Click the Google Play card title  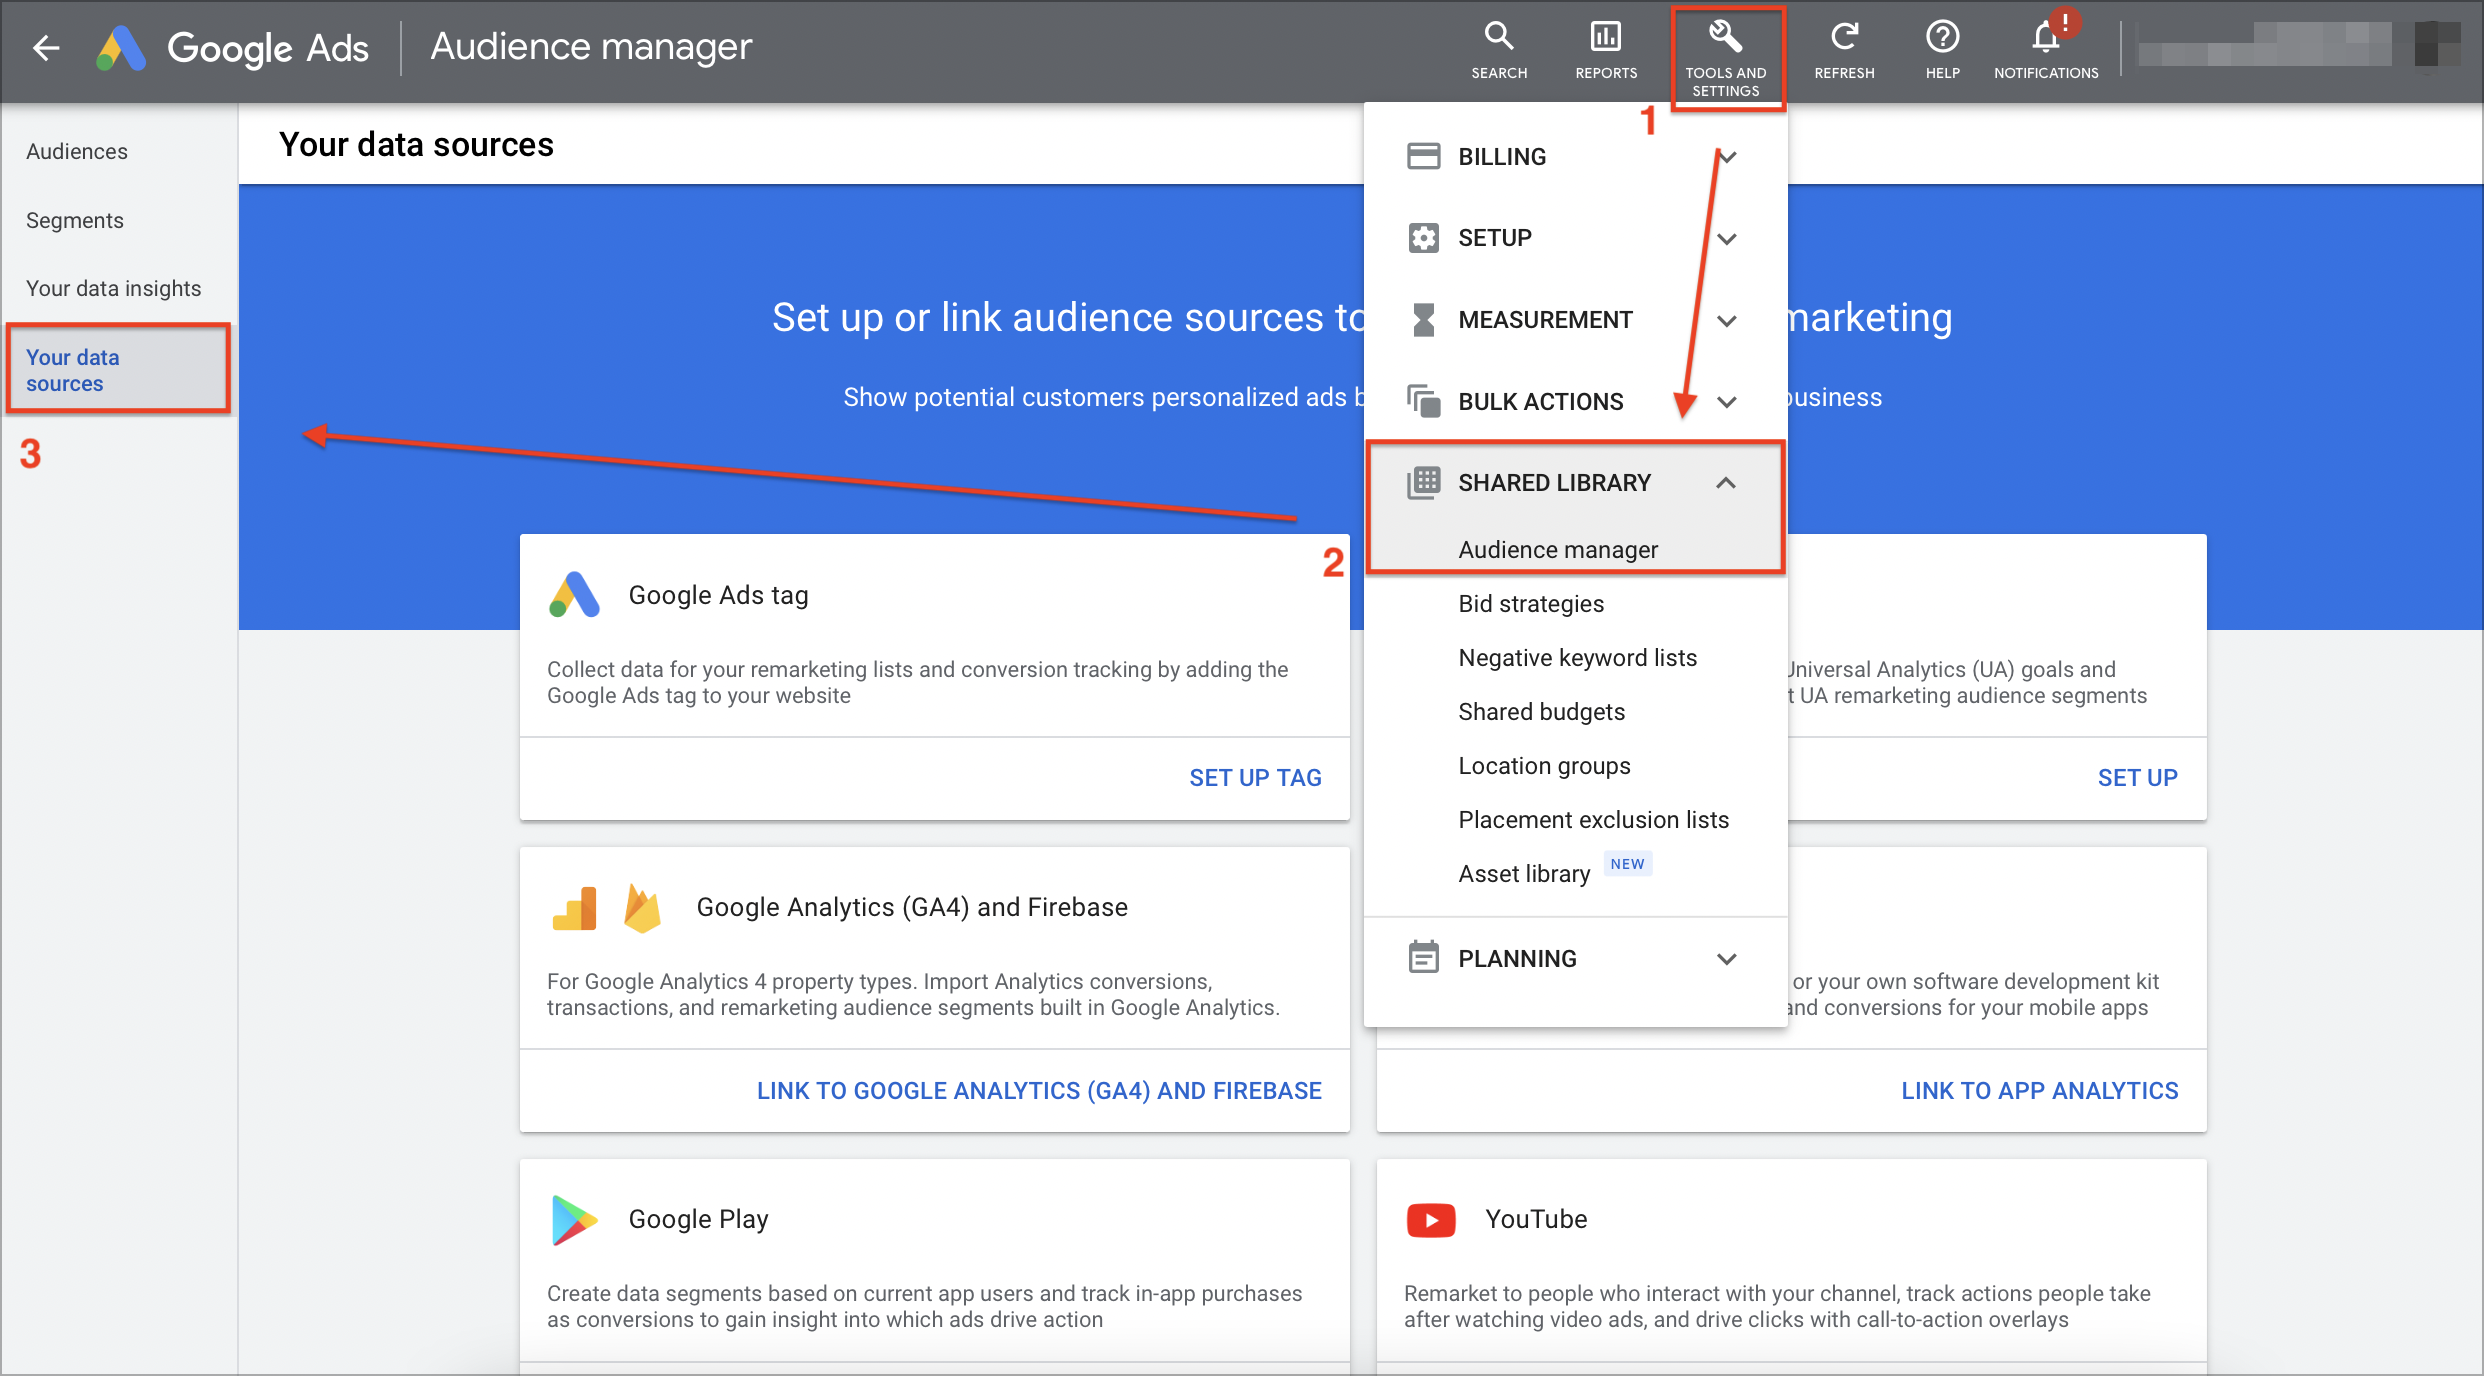[x=698, y=1220]
